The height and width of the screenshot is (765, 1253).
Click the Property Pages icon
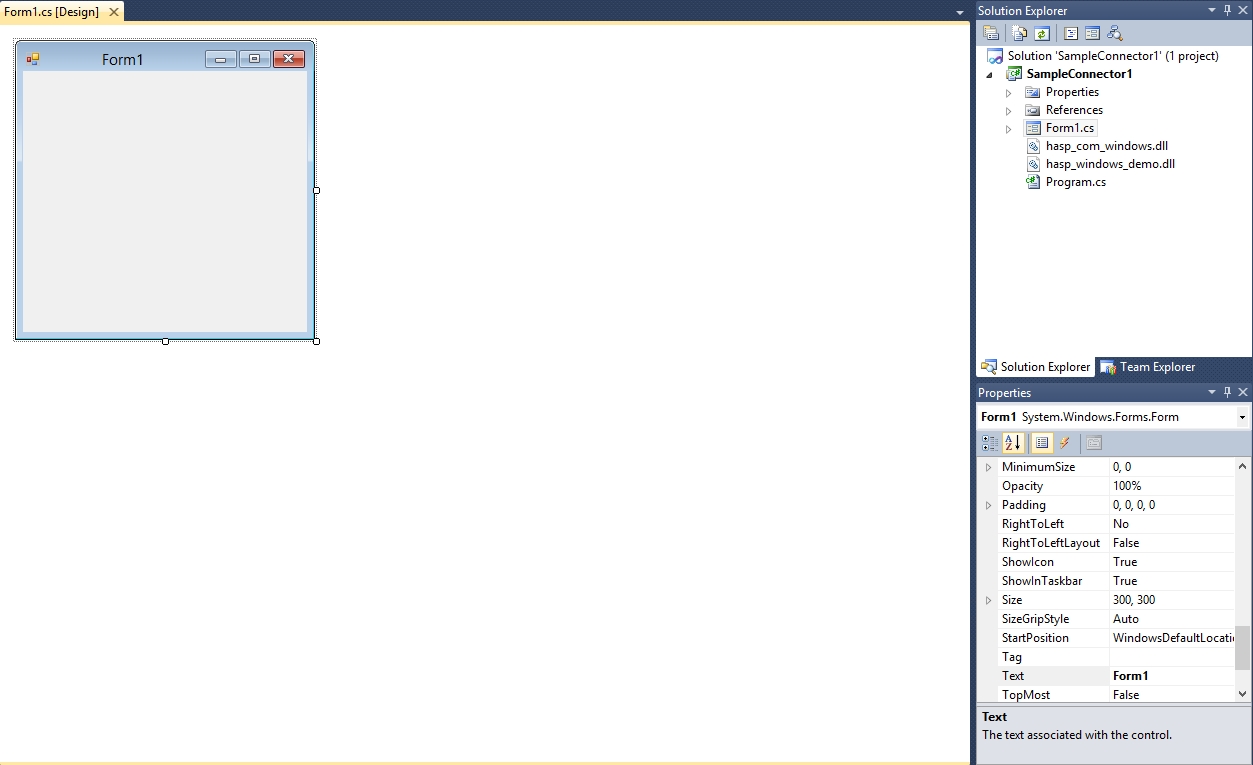[x=1092, y=443]
